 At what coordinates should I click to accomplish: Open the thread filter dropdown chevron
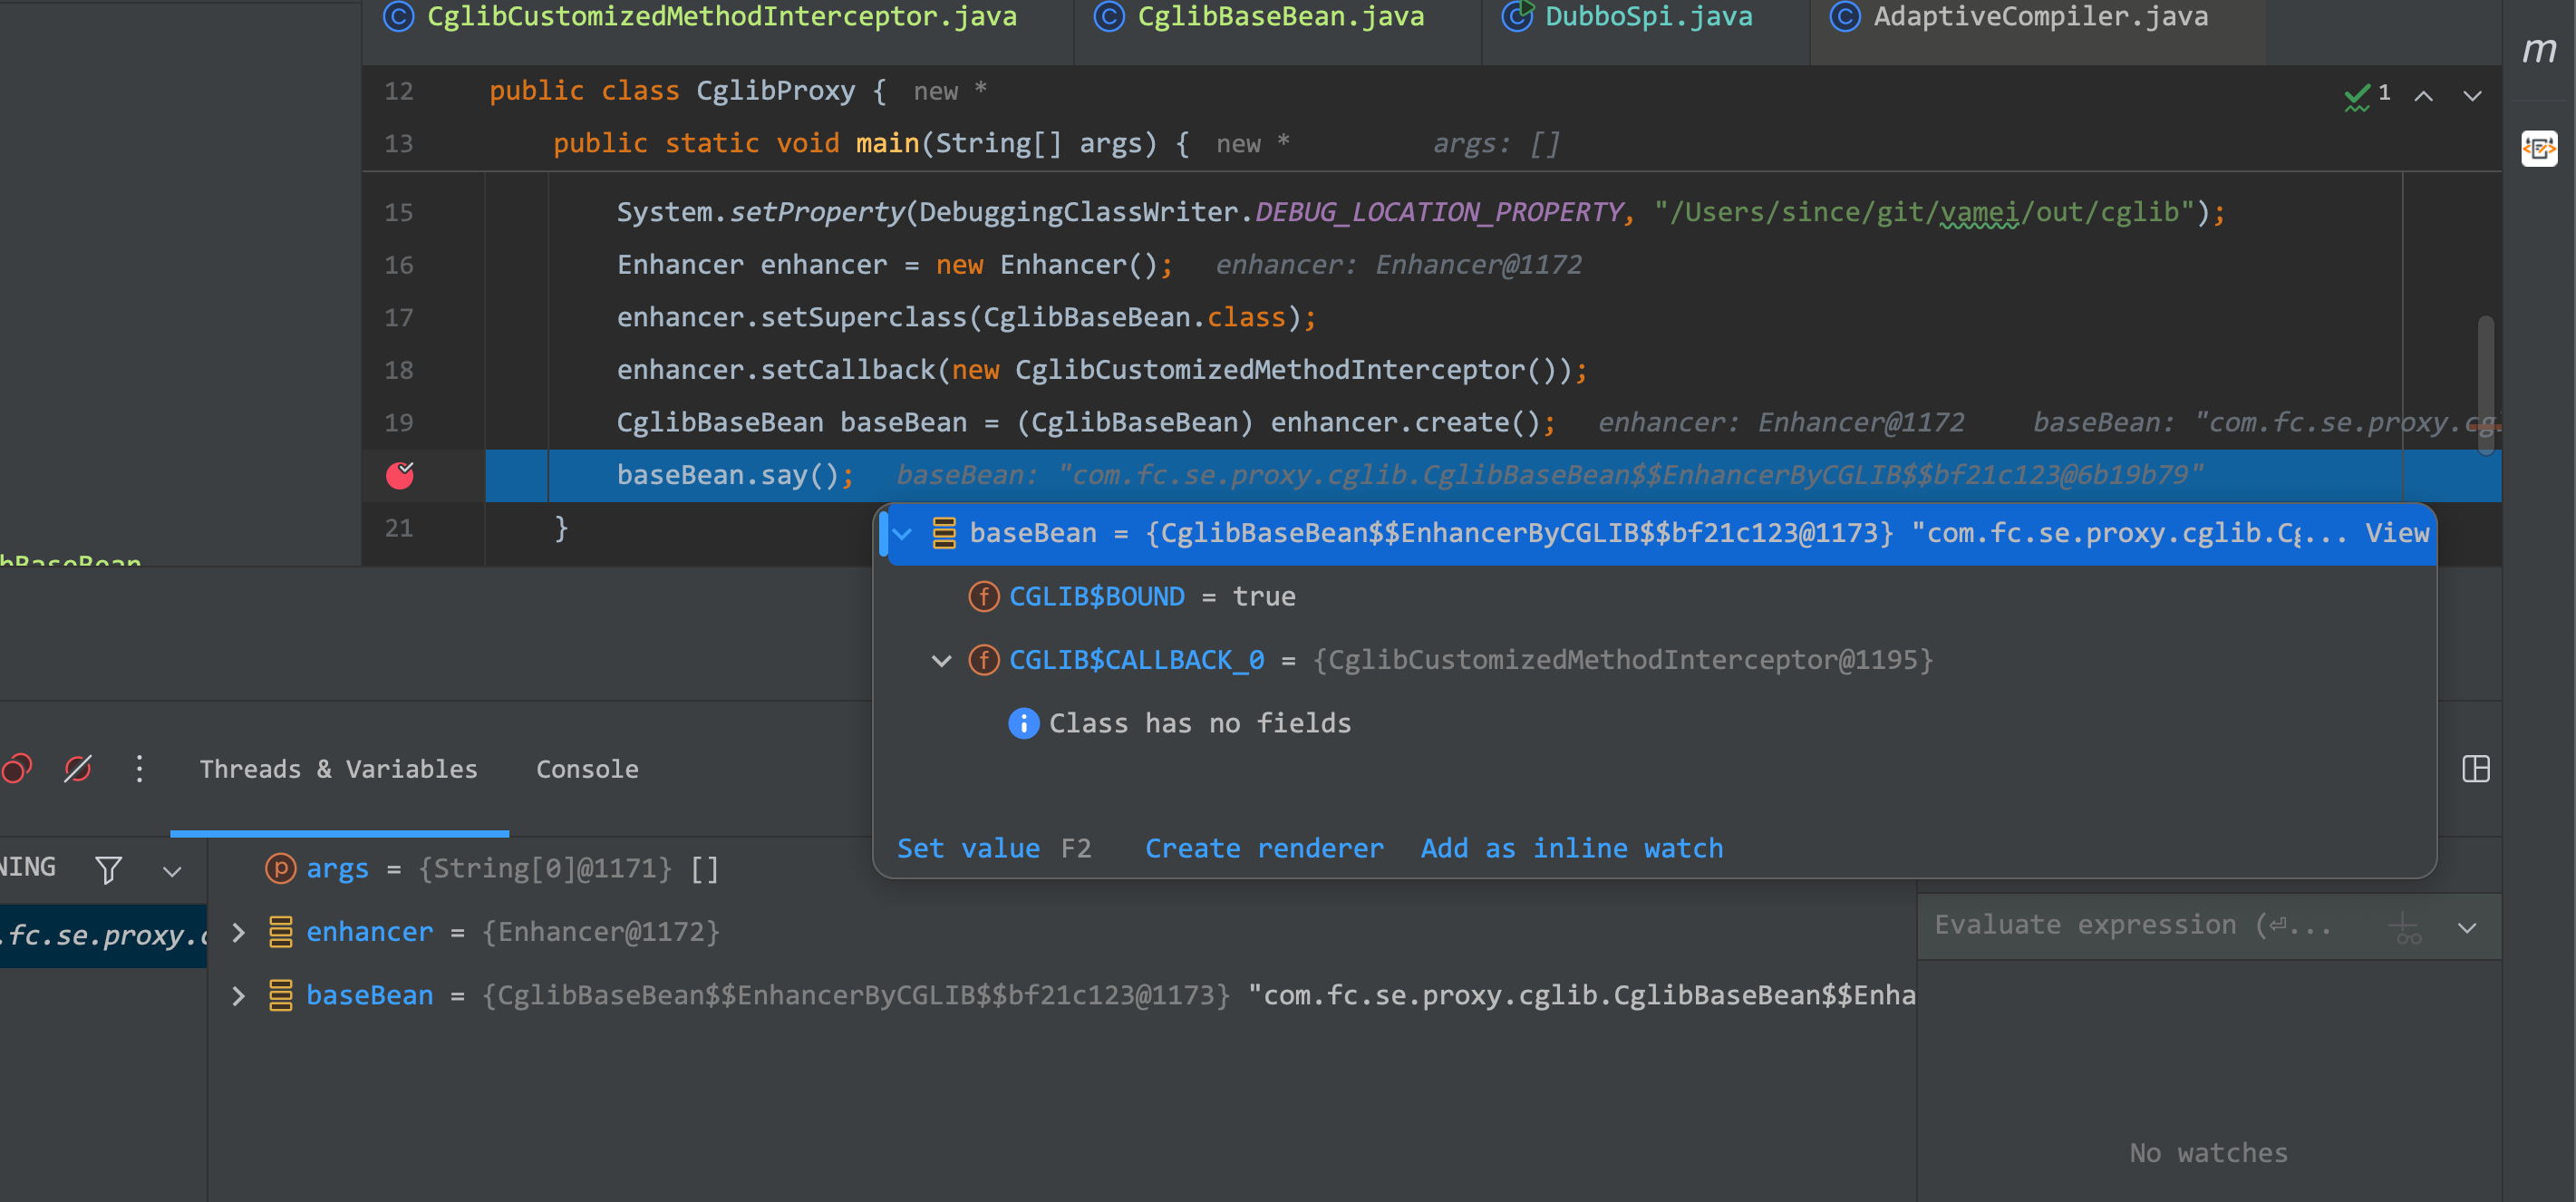click(x=172, y=871)
